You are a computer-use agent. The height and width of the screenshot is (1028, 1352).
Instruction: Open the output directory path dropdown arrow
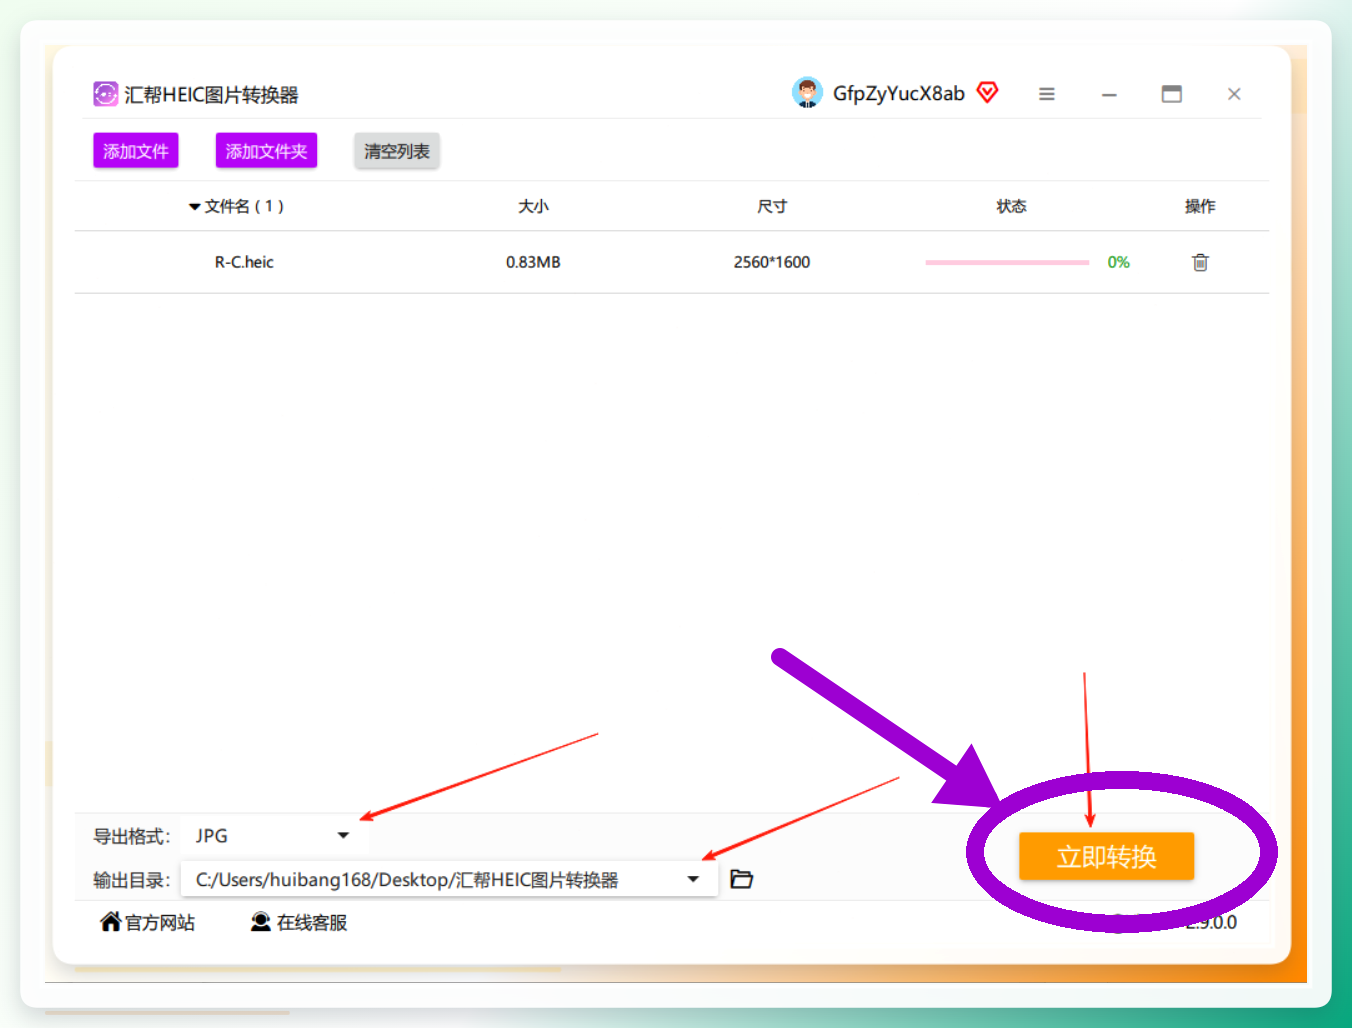tap(693, 879)
